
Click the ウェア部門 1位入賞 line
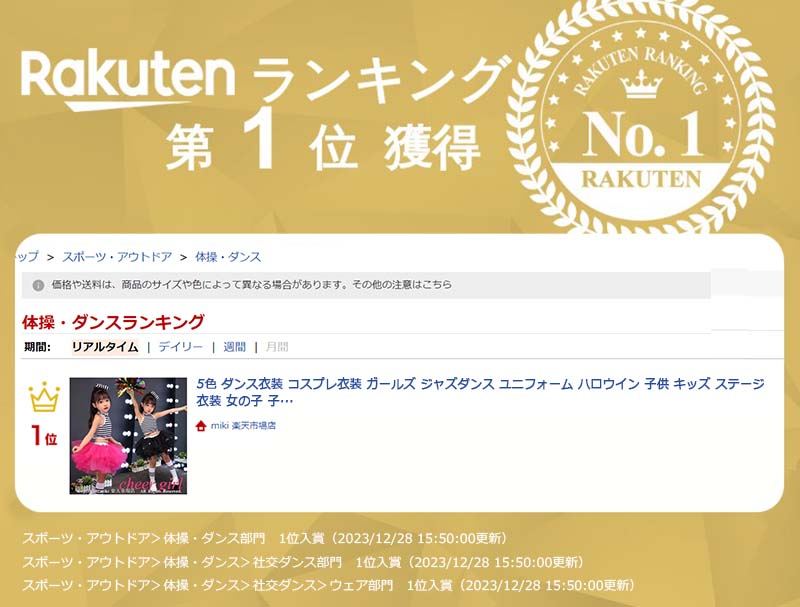point(329,585)
